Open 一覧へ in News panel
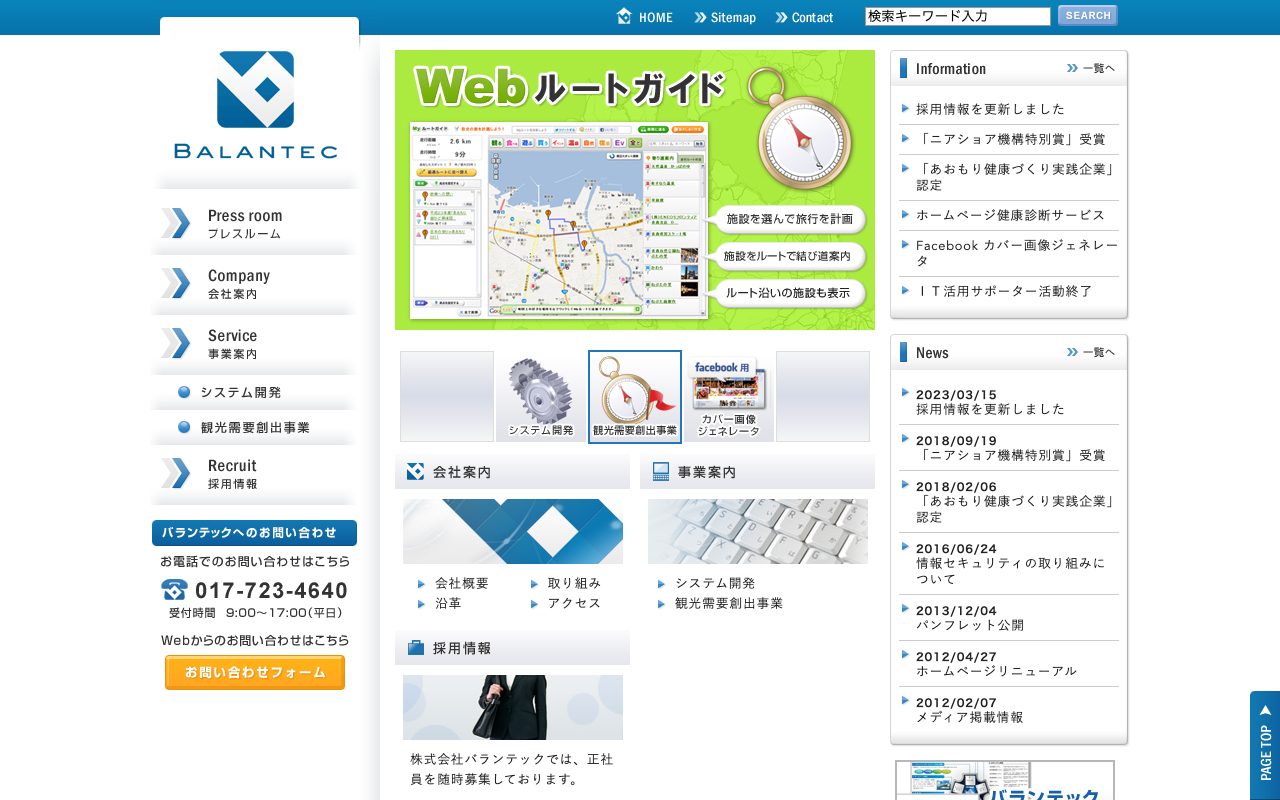The image size is (1280, 800). [x=1091, y=352]
